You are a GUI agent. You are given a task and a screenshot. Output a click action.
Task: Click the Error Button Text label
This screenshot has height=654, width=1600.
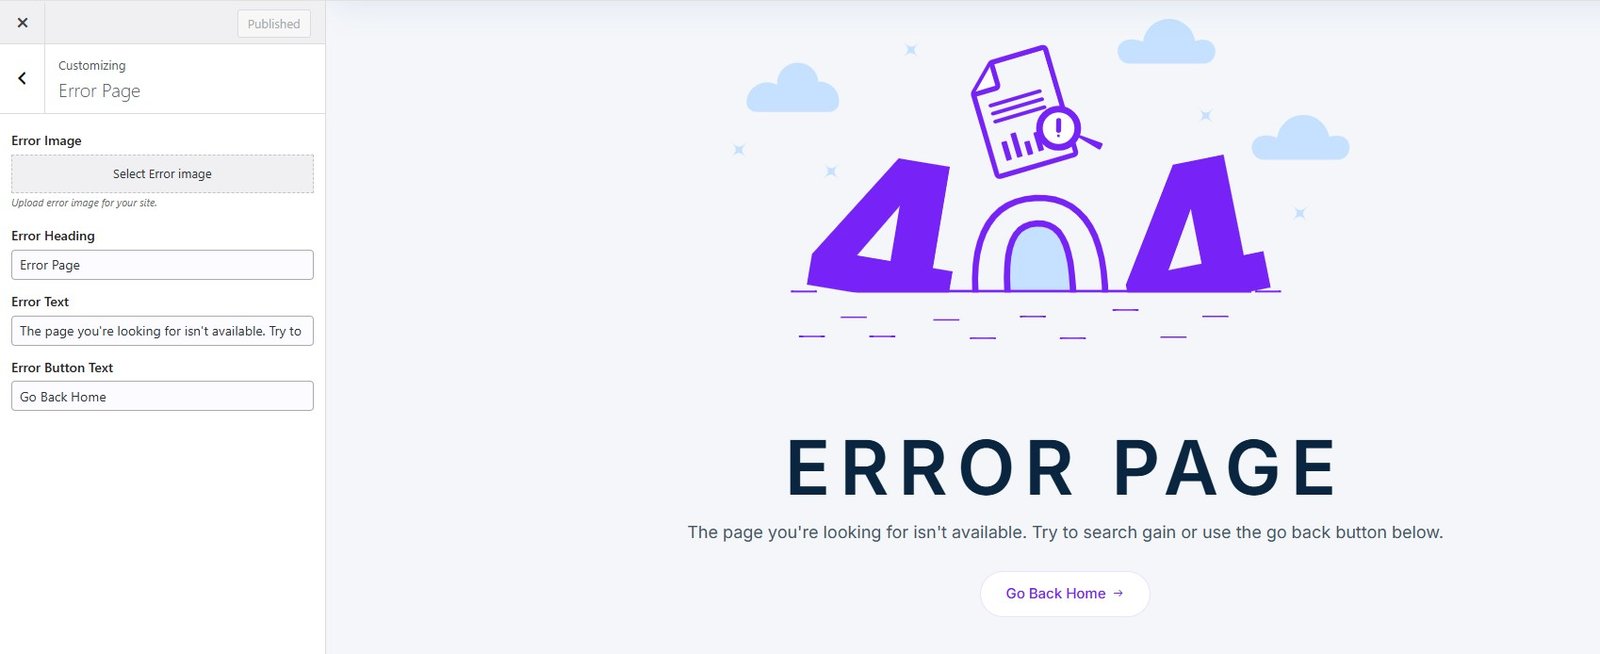[62, 368]
